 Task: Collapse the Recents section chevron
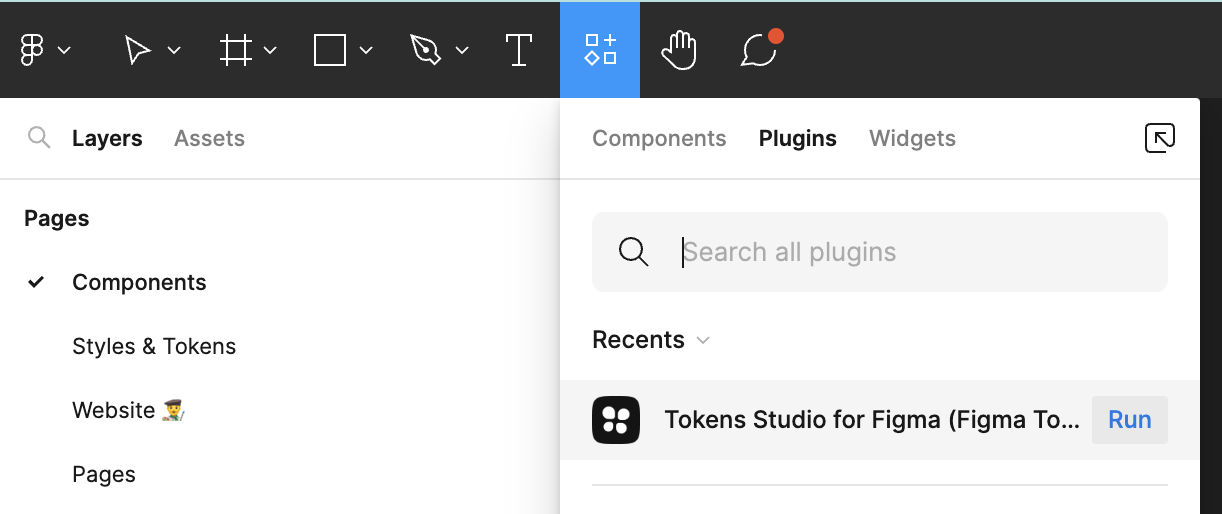[703, 340]
